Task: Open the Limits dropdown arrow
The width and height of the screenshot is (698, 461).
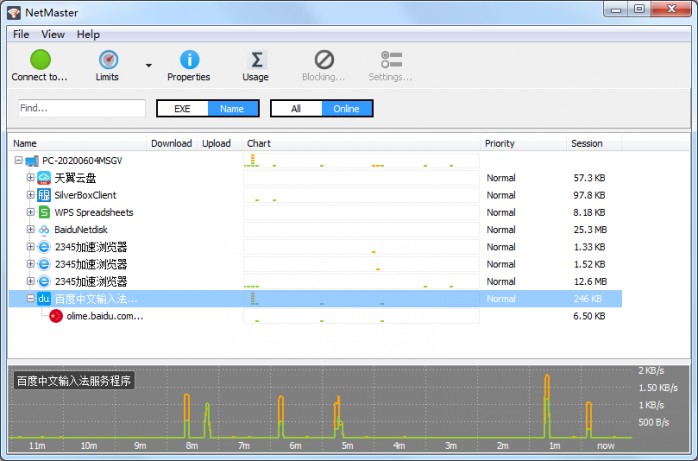Action: [x=149, y=65]
